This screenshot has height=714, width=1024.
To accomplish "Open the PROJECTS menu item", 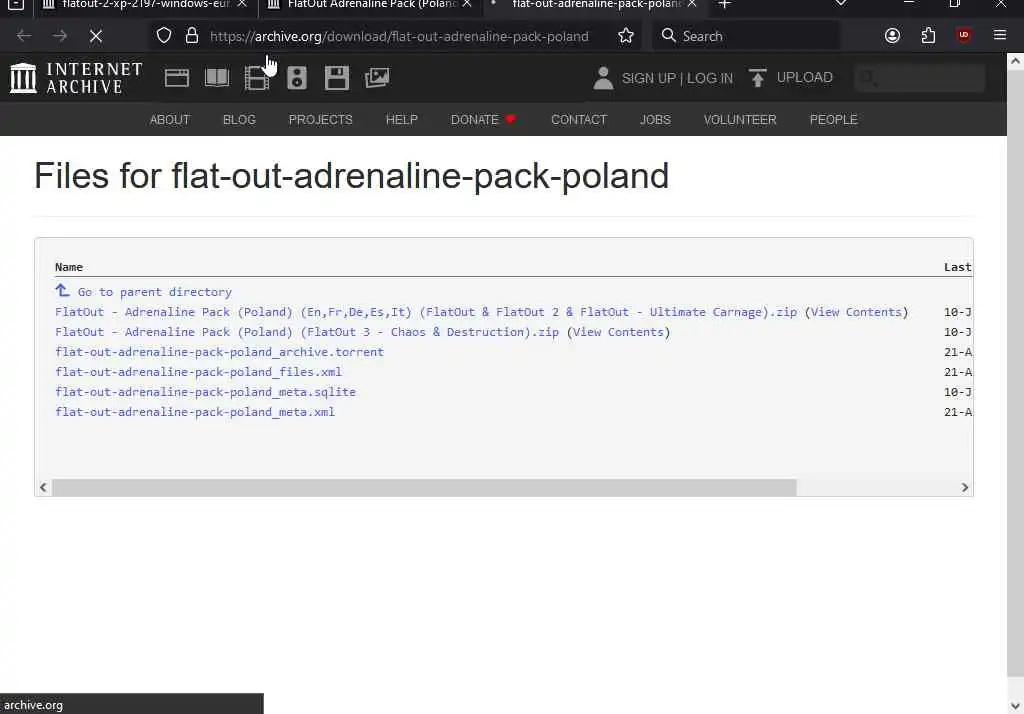I will coord(320,120).
